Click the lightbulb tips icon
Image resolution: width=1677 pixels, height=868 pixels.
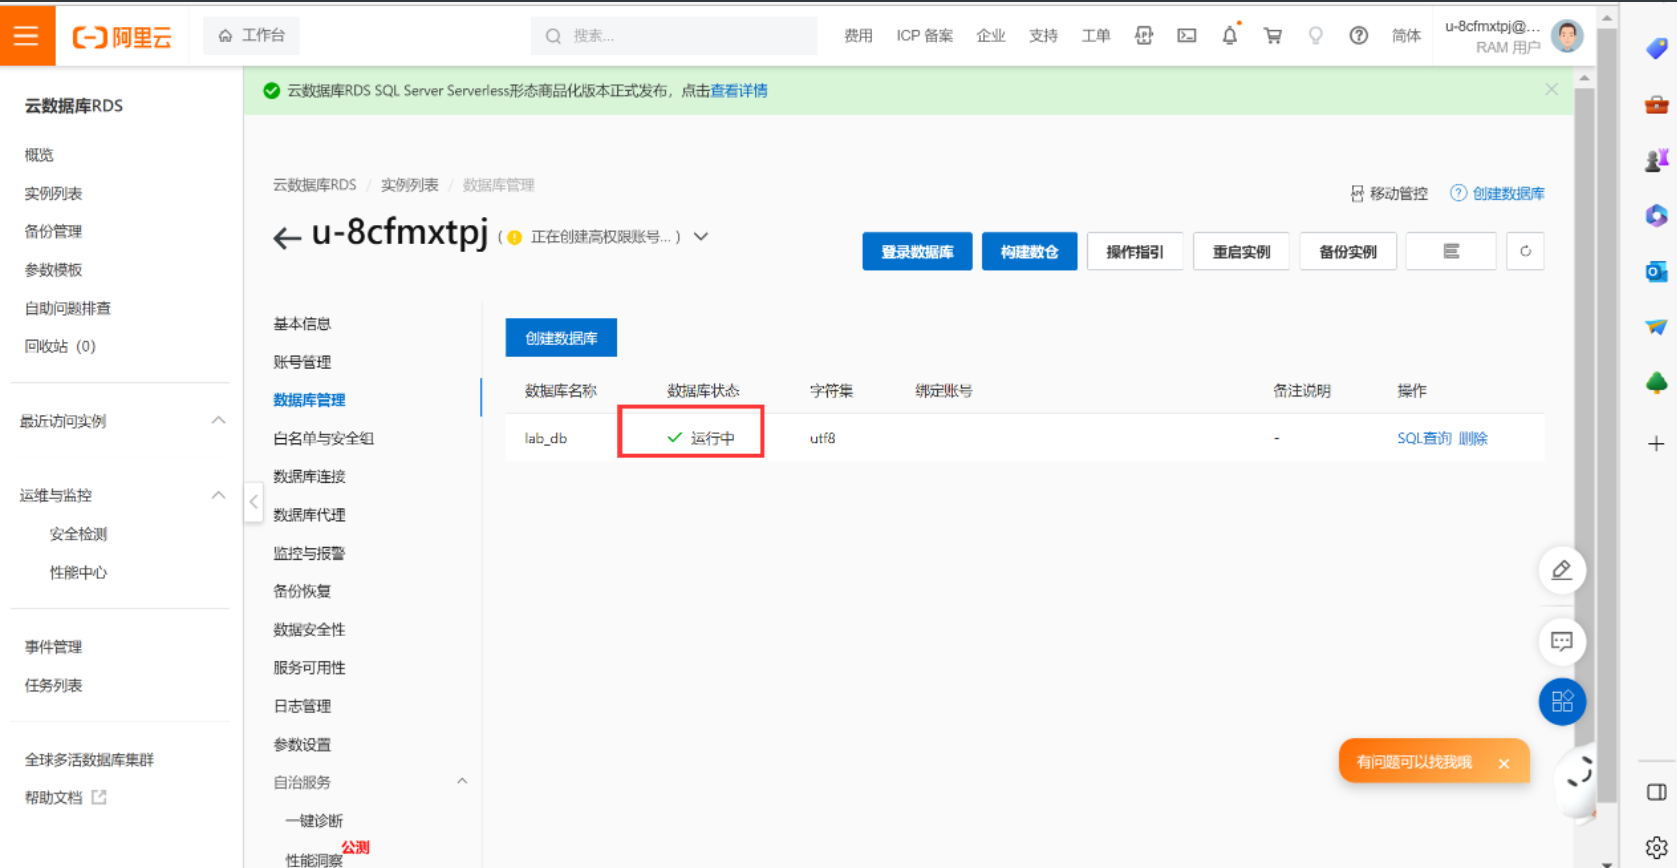pyautogui.click(x=1316, y=36)
